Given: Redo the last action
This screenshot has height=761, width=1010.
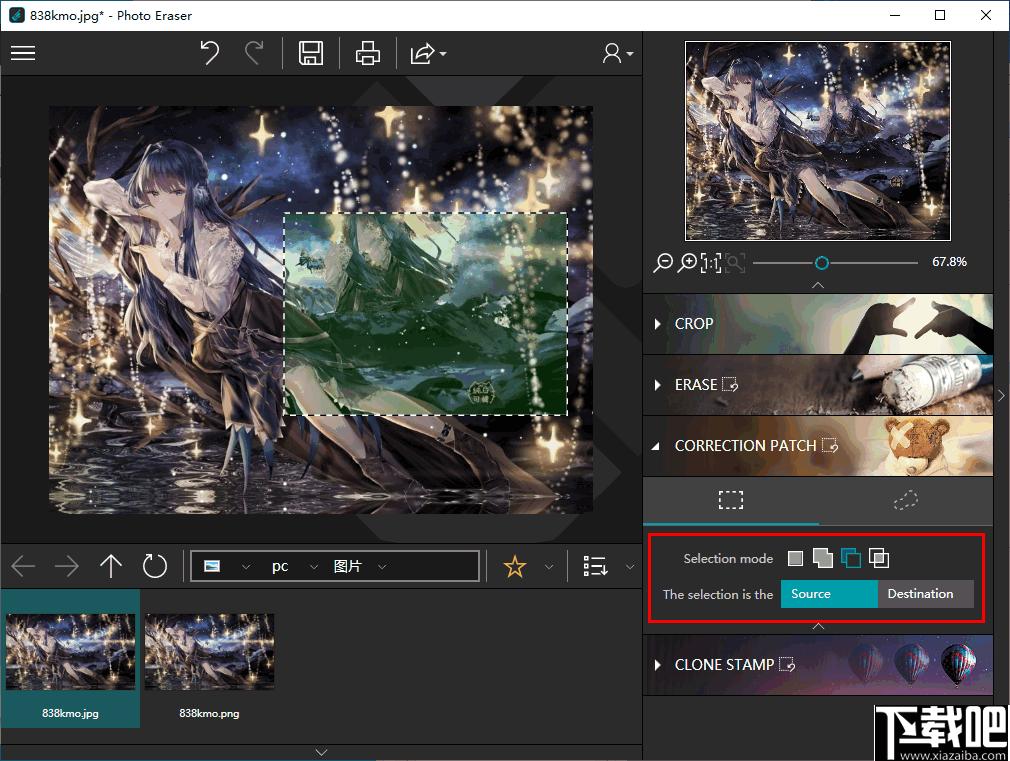Looking at the screenshot, I should [254, 53].
